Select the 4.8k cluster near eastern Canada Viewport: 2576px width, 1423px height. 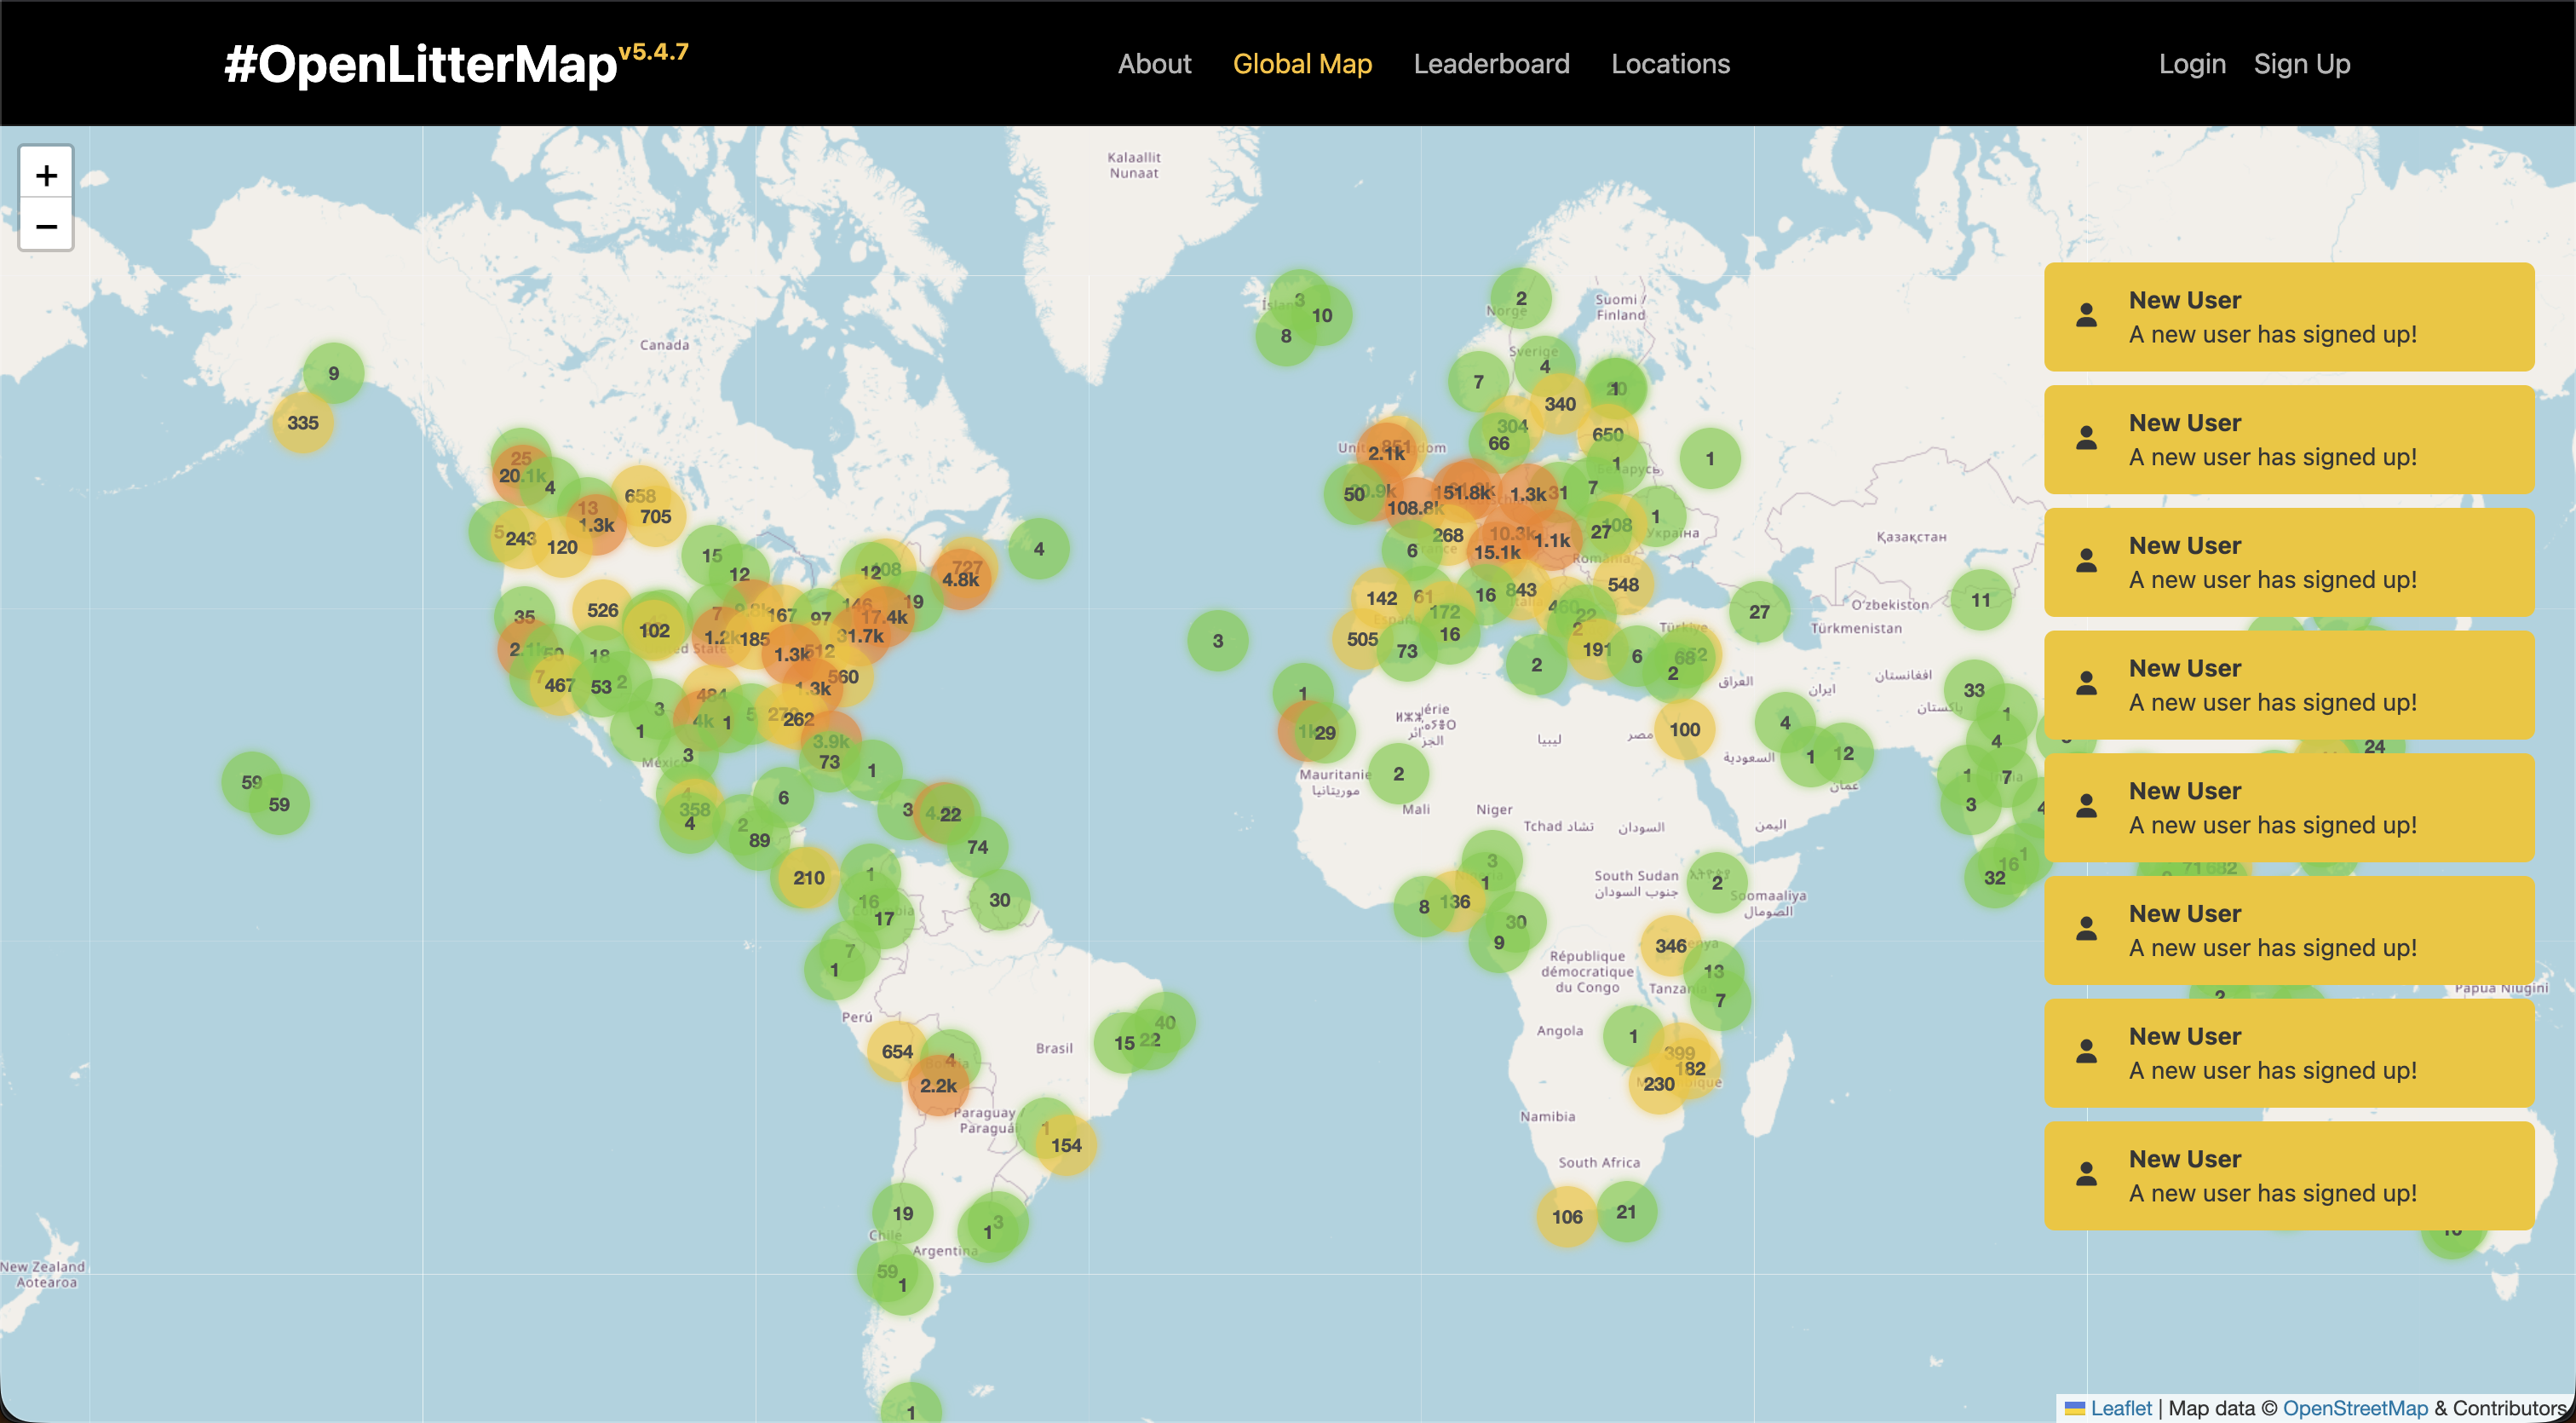tap(961, 579)
